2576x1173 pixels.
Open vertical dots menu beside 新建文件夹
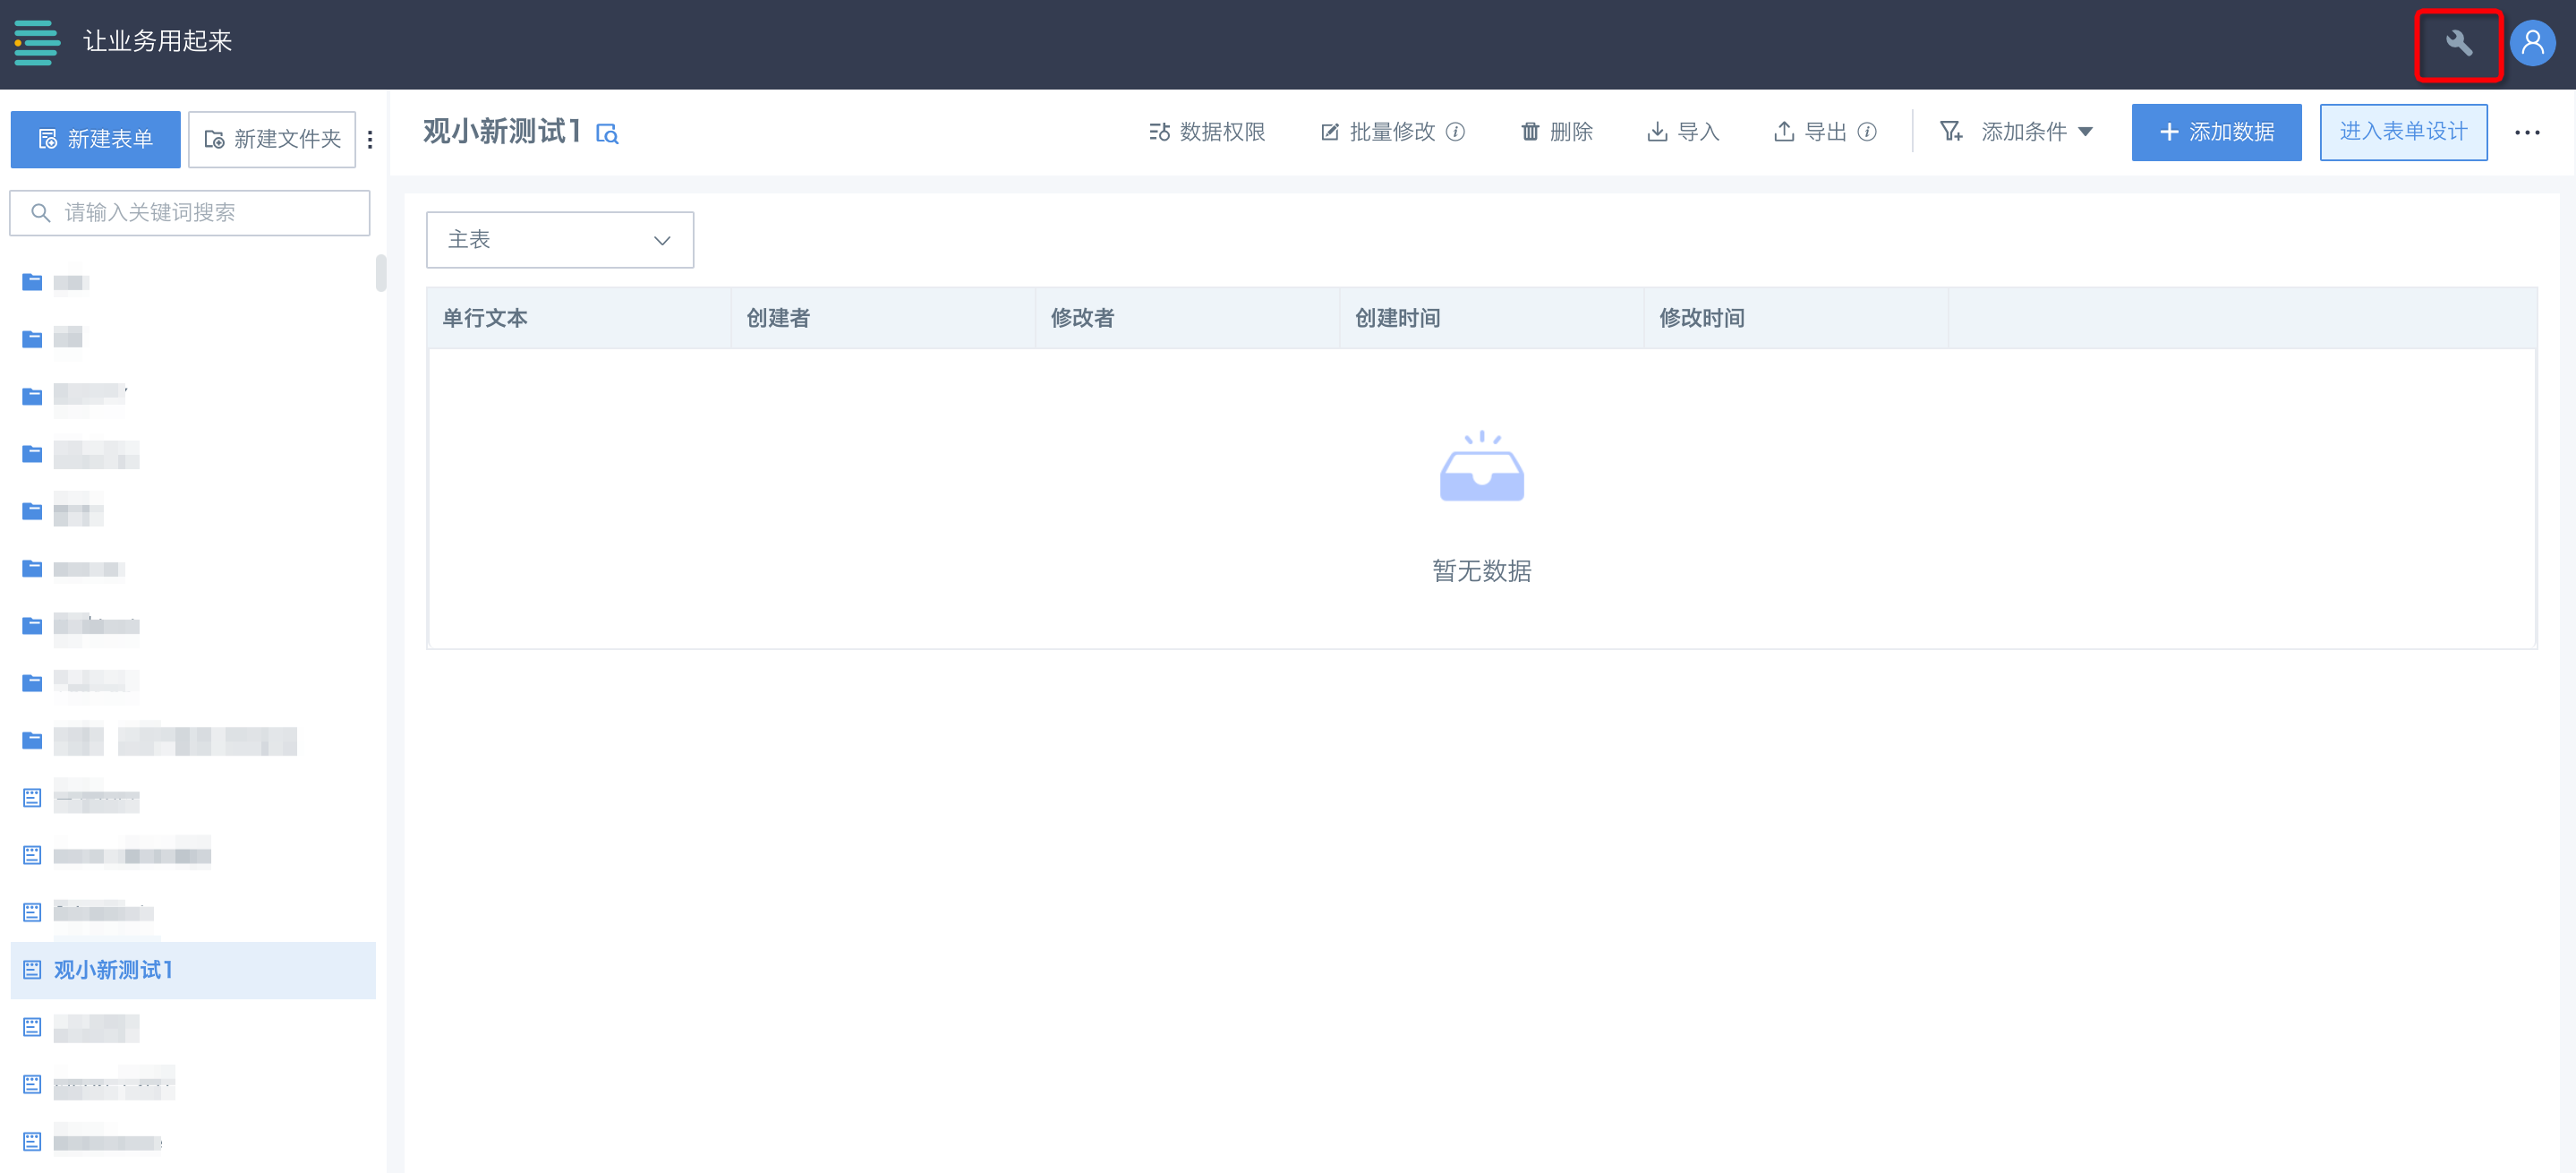(370, 140)
